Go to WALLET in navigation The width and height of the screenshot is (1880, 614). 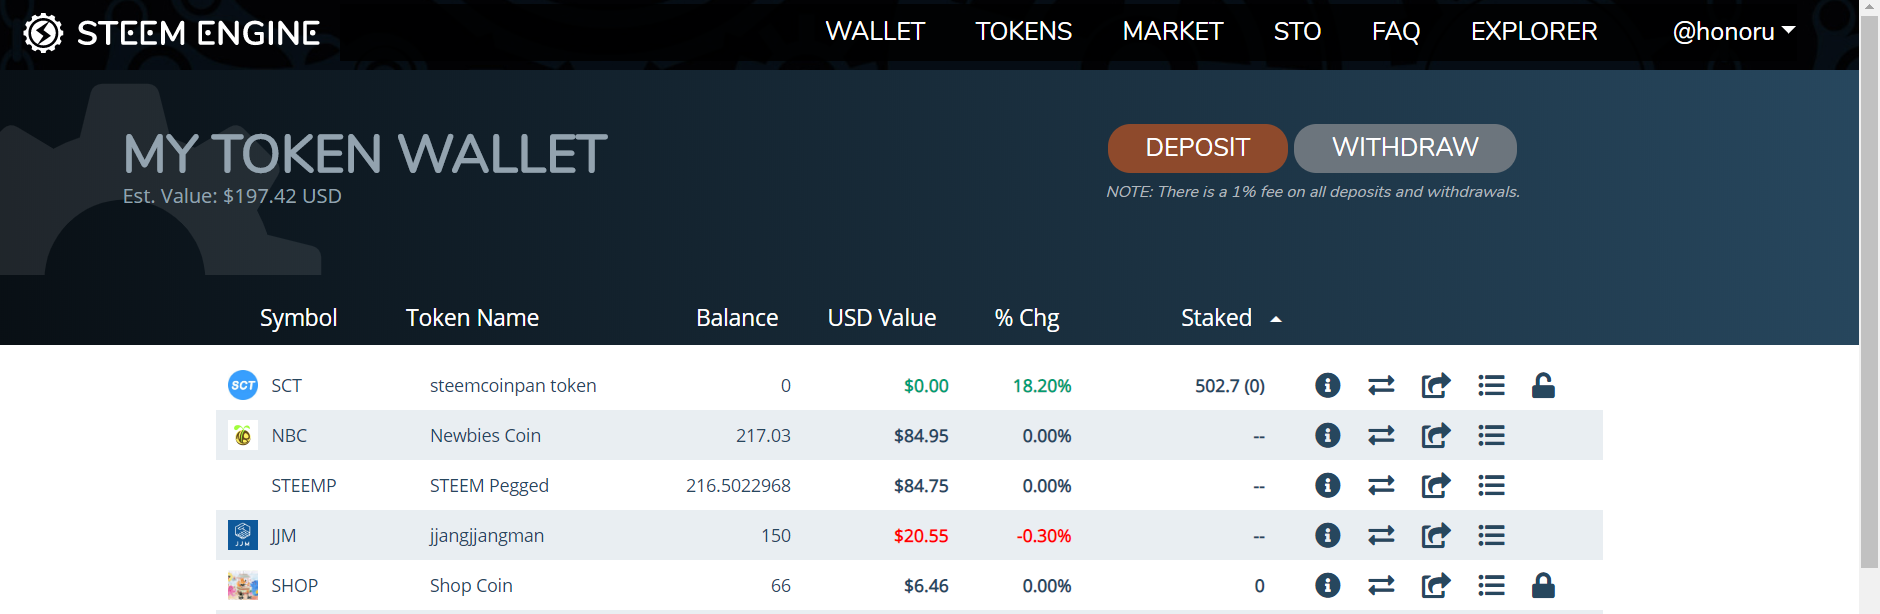click(x=875, y=32)
